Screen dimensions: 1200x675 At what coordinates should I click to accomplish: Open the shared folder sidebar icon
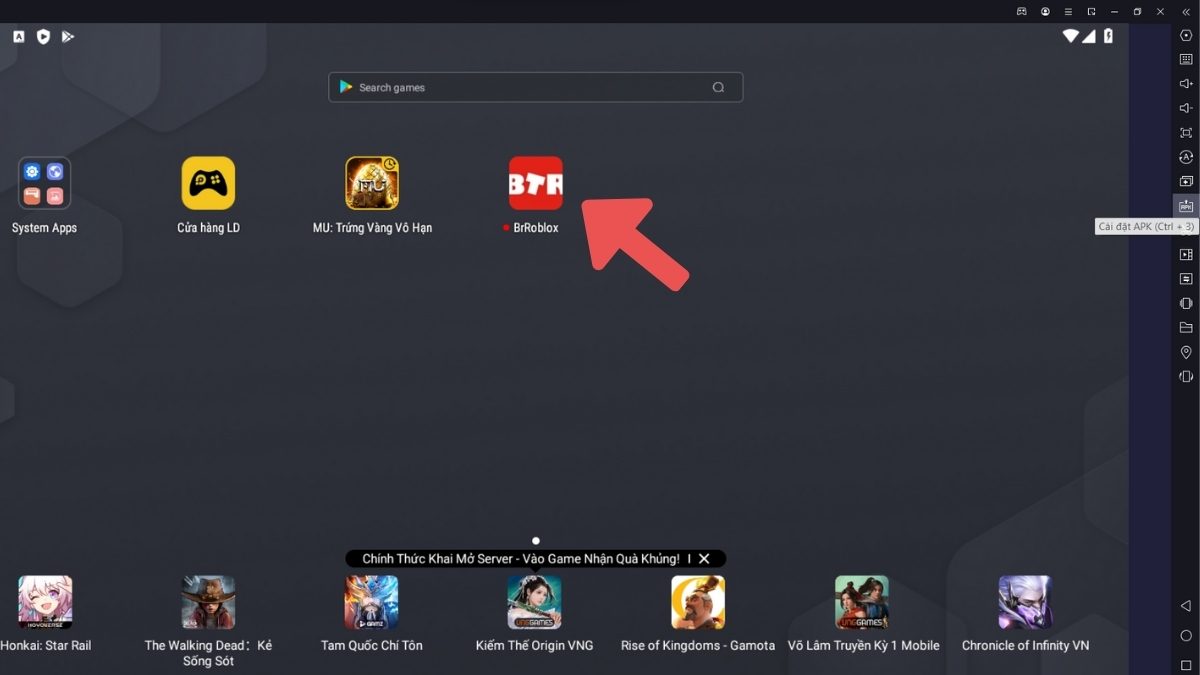coord(1185,327)
